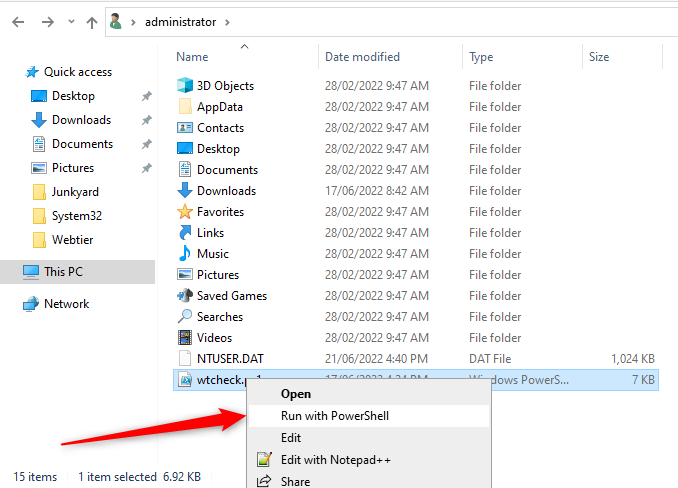Screen dimensions: 678x488
Task: Select the Saved Games icon
Action: click(185, 296)
